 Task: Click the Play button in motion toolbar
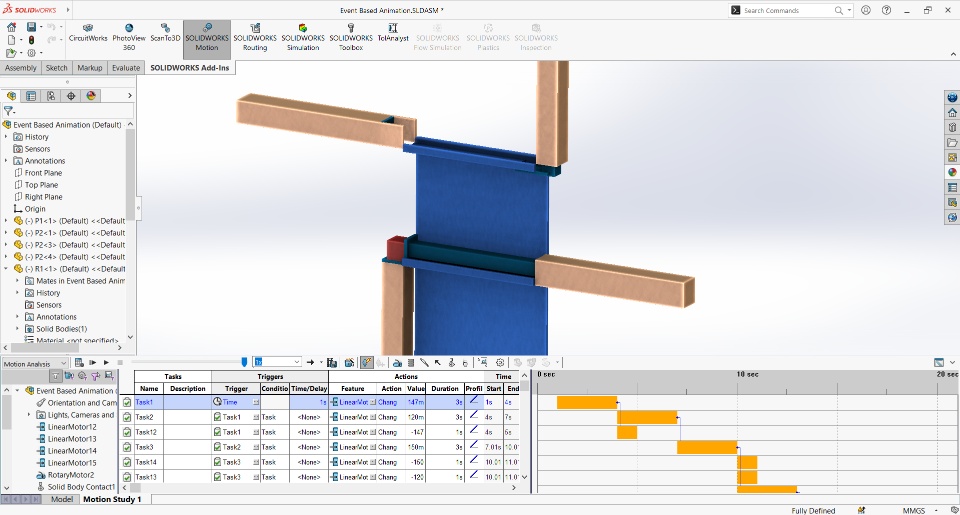[106, 363]
